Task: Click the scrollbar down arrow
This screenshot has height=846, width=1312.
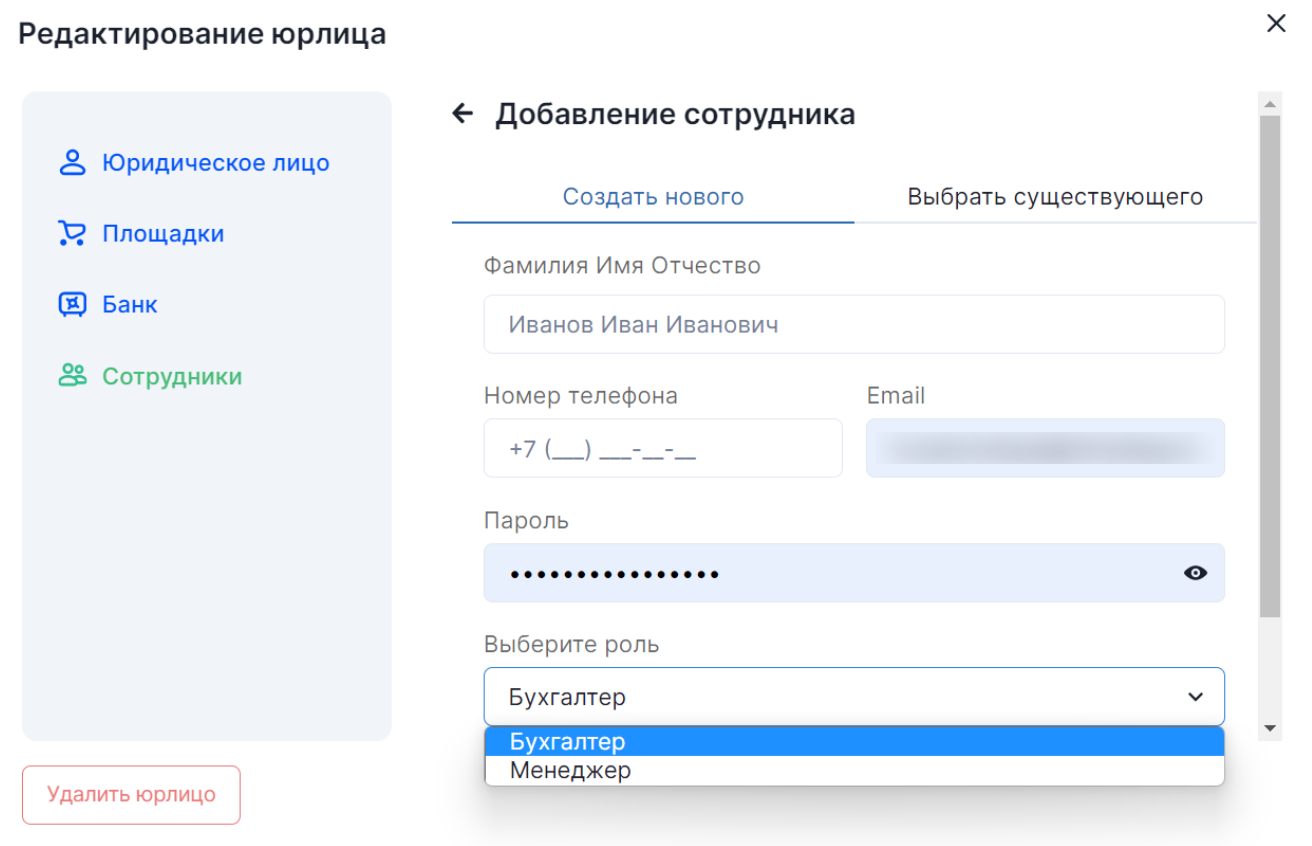Action: tap(1270, 729)
